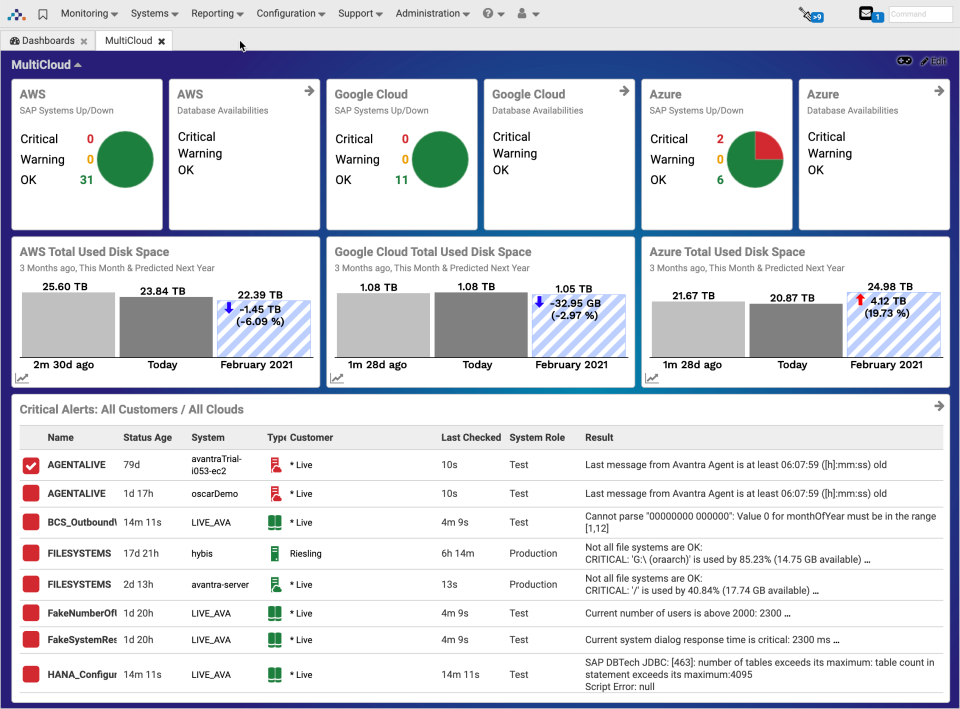Click the arrow icon on the Critical Alerts panel

click(x=938, y=406)
